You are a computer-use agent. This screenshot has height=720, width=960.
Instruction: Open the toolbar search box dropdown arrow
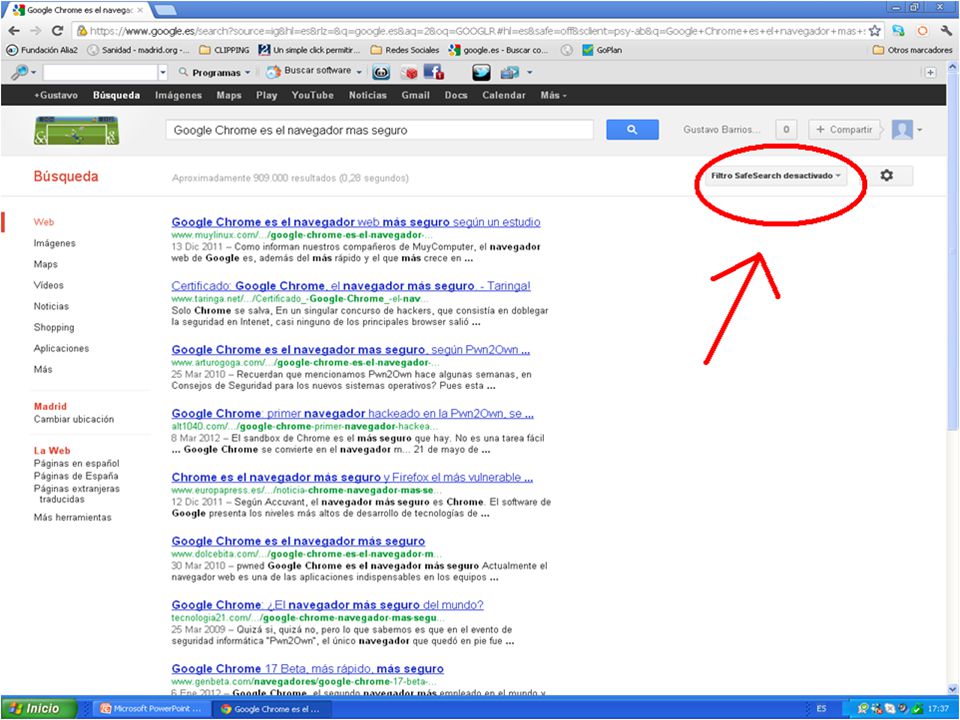click(163, 73)
